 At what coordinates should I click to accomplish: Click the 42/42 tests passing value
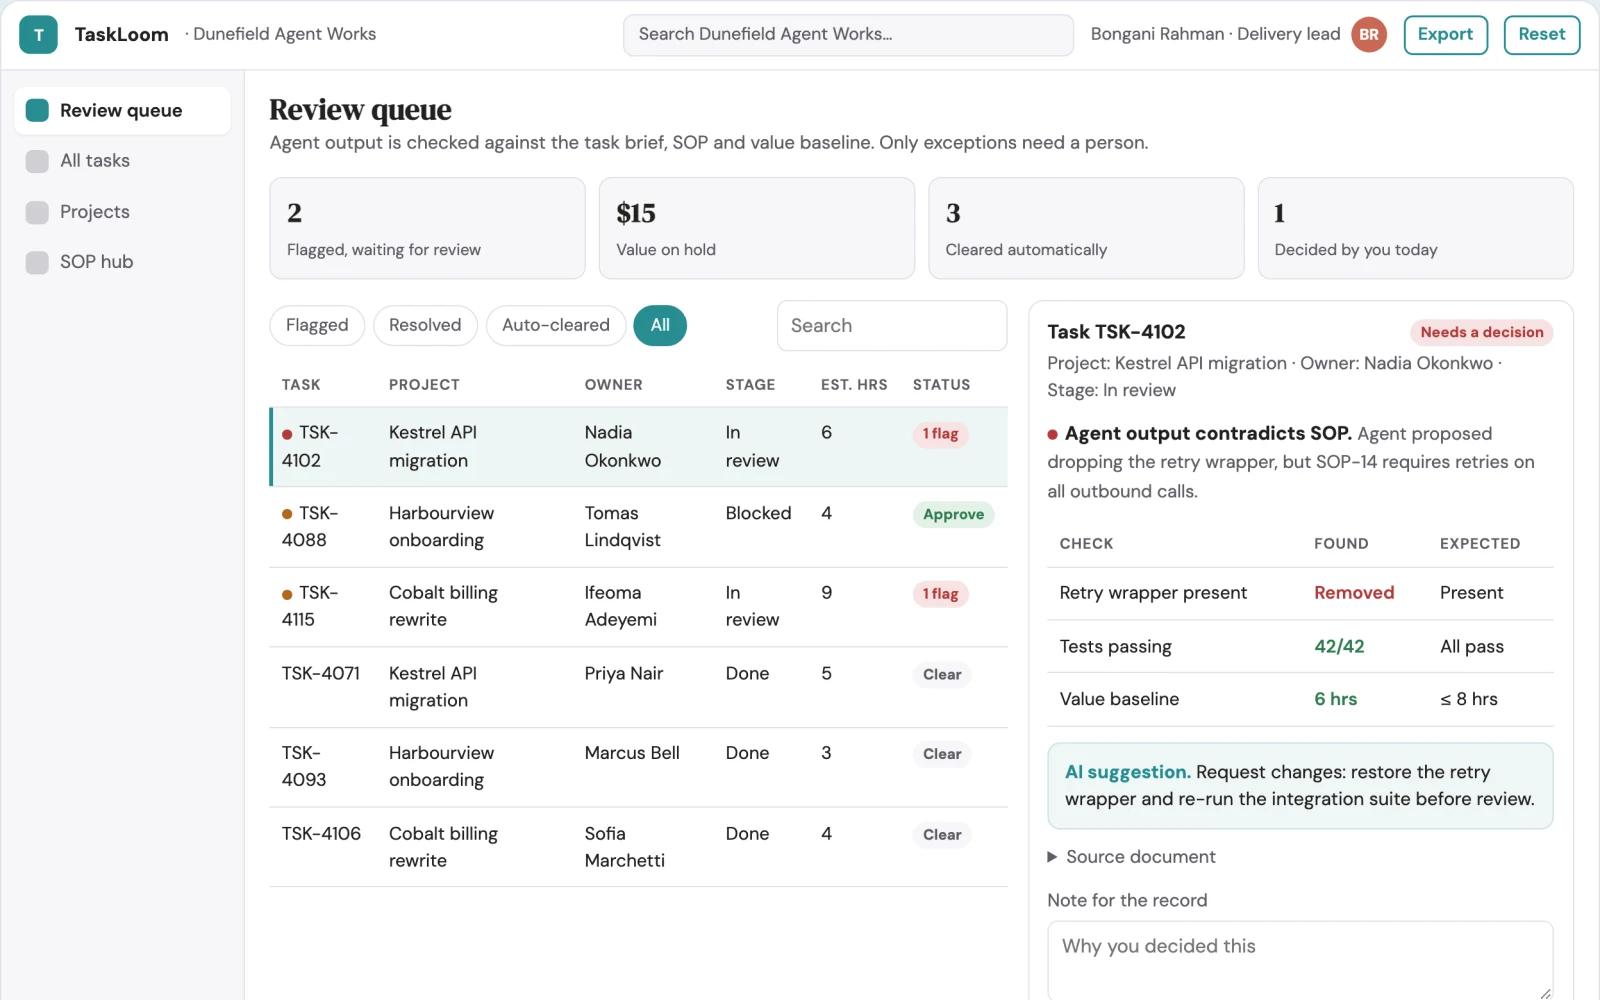coord(1339,647)
